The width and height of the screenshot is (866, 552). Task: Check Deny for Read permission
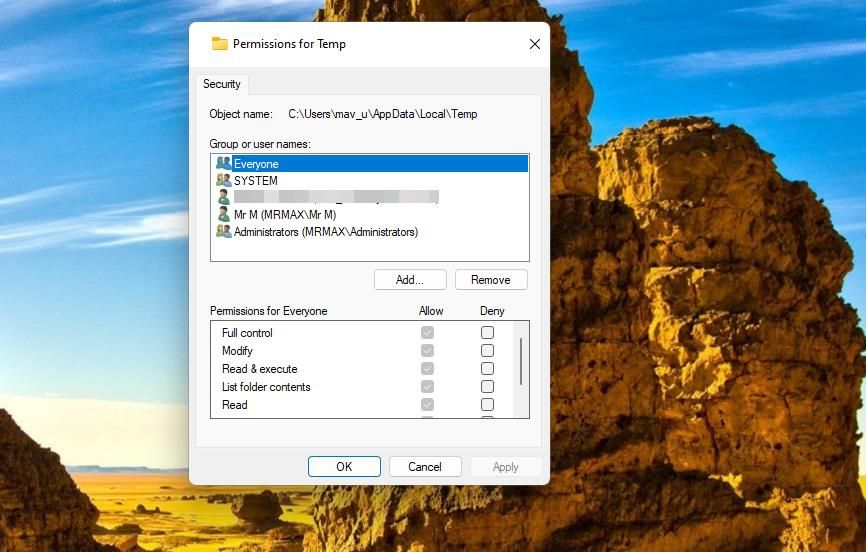click(487, 405)
